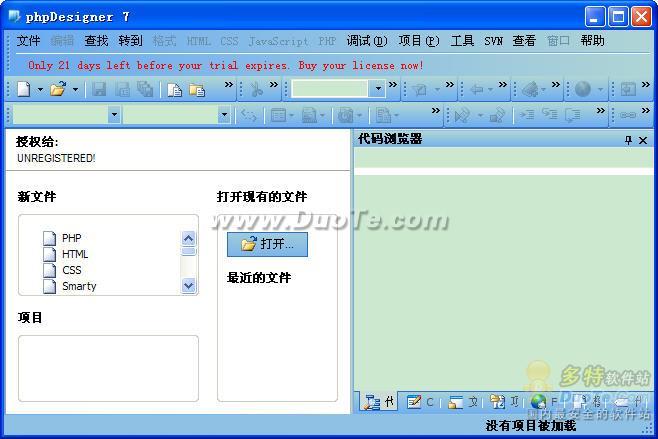Screen dimensions: 658x439
Task: Open the 帮助 menu
Action: pos(592,41)
